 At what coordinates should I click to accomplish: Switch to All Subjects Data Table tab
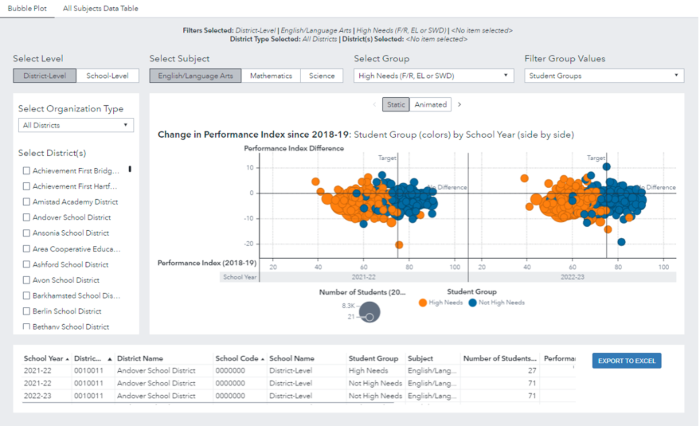(100, 8)
